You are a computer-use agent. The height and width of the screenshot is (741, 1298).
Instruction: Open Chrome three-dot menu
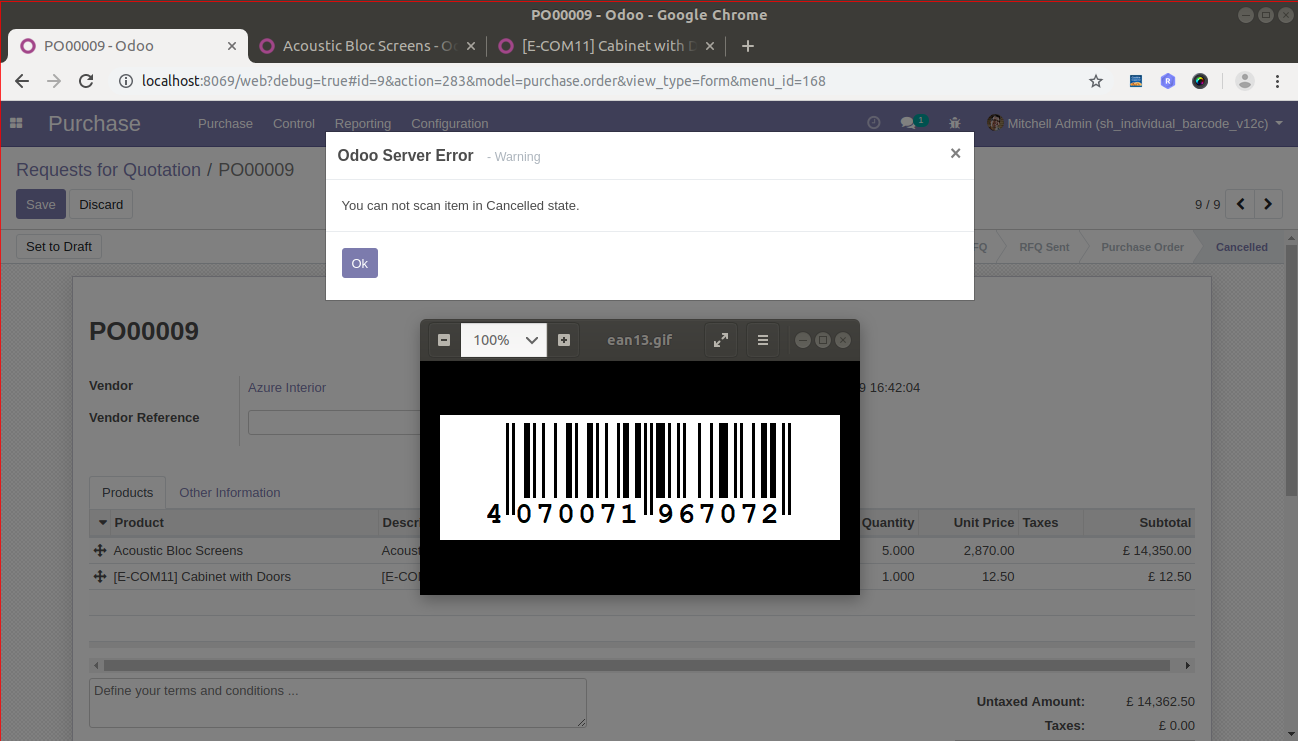point(1279,81)
